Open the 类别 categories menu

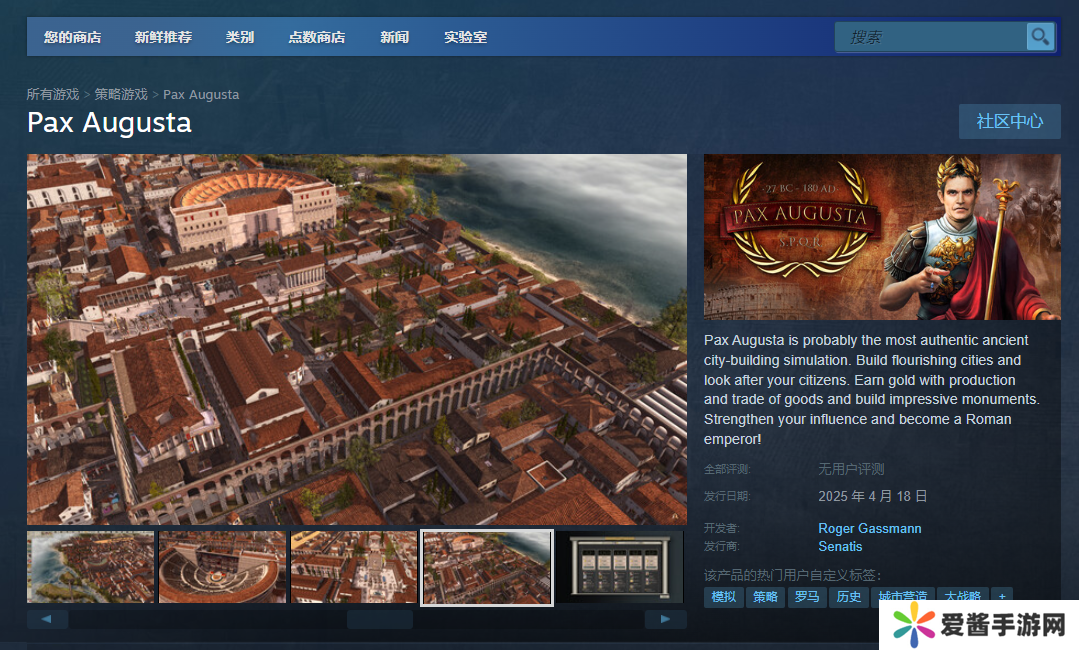pyautogui.click(x=240, y=37)
